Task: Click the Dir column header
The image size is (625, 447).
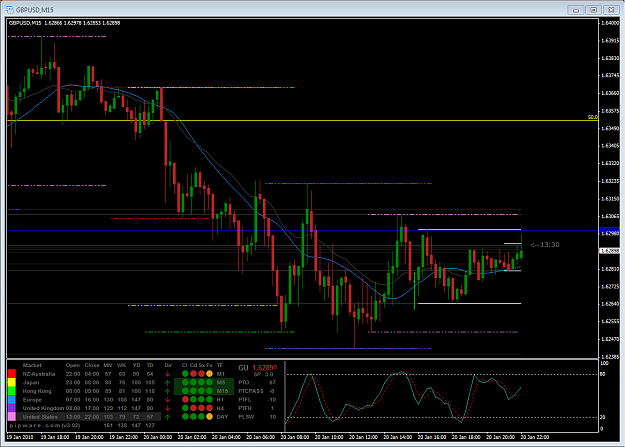Action: tap(168, 365)
